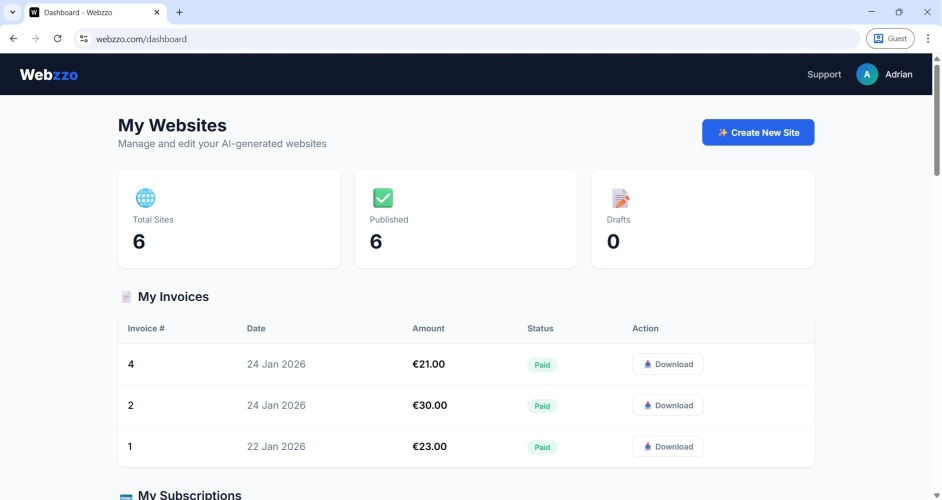Expand the tab search dropdown arrow
Screen dimensions: 942x500
[12, 12]
